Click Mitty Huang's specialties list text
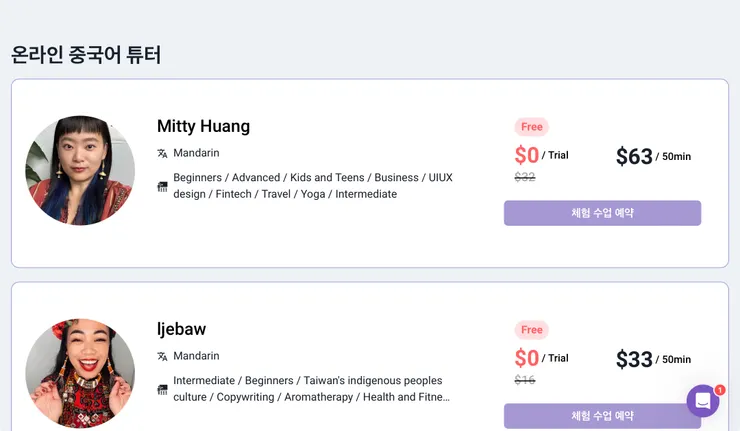Image resolution: width=740 pixels, height=431 pixels. [x=312, y=186]
